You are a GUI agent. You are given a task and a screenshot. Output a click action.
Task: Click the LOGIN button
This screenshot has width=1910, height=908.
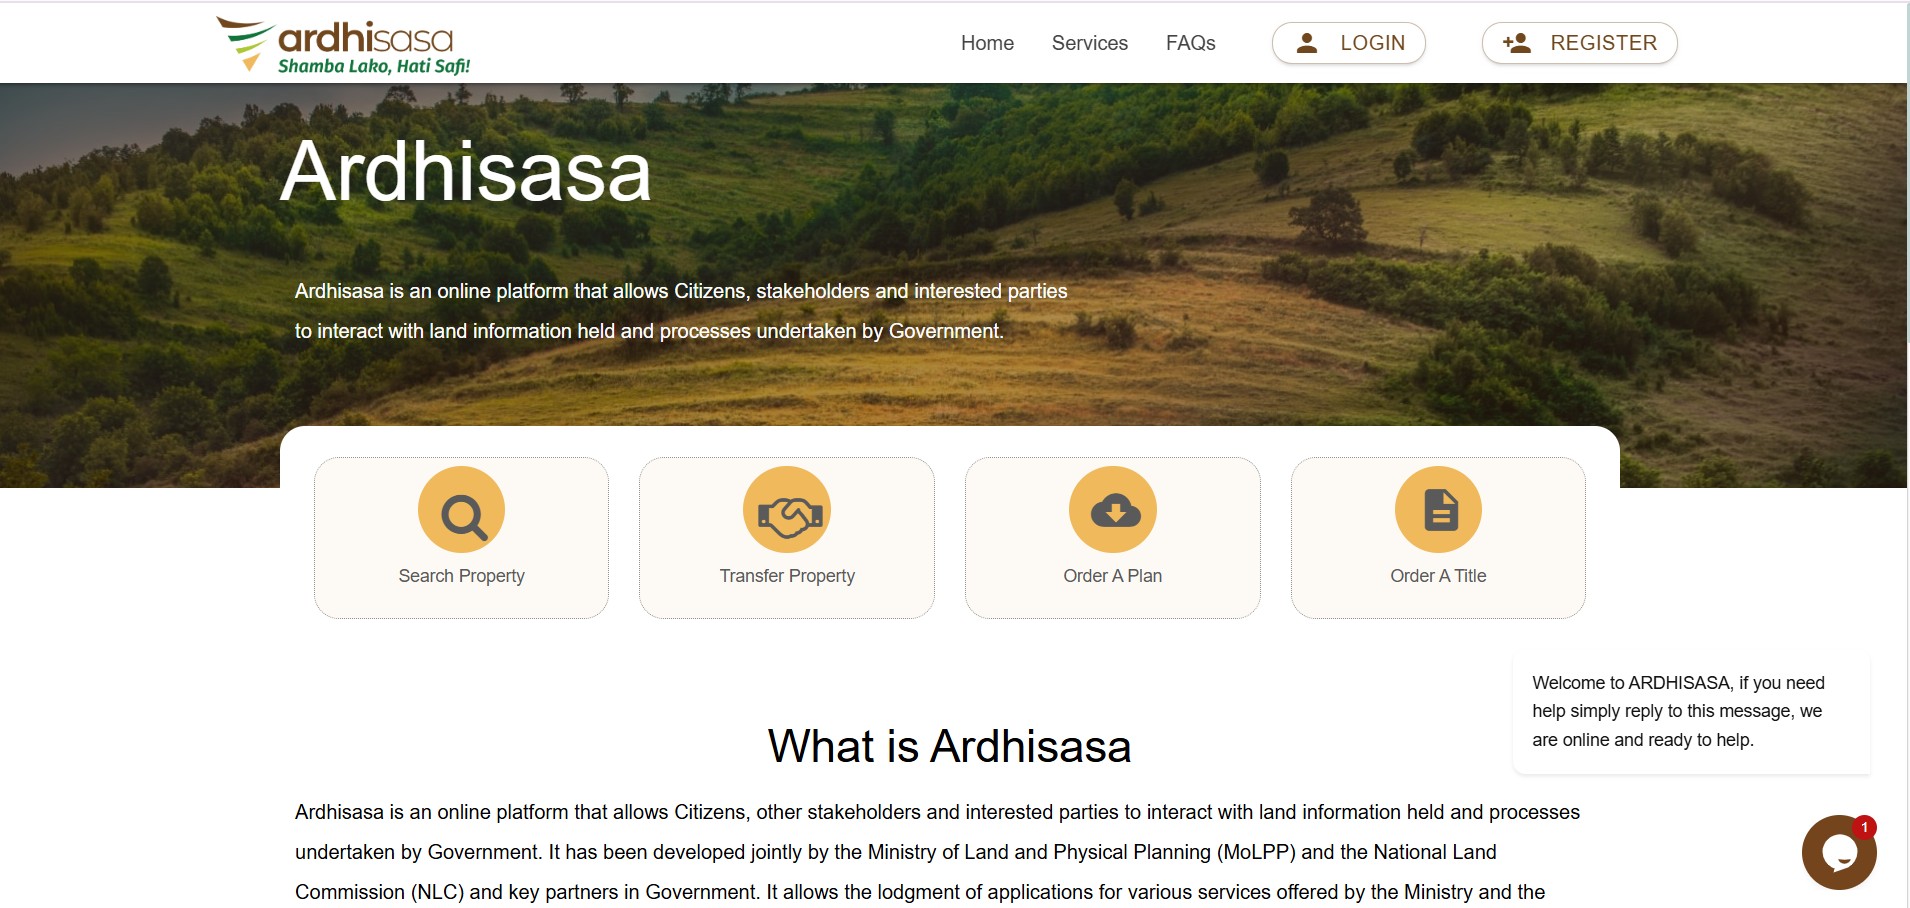point(1349,43)
